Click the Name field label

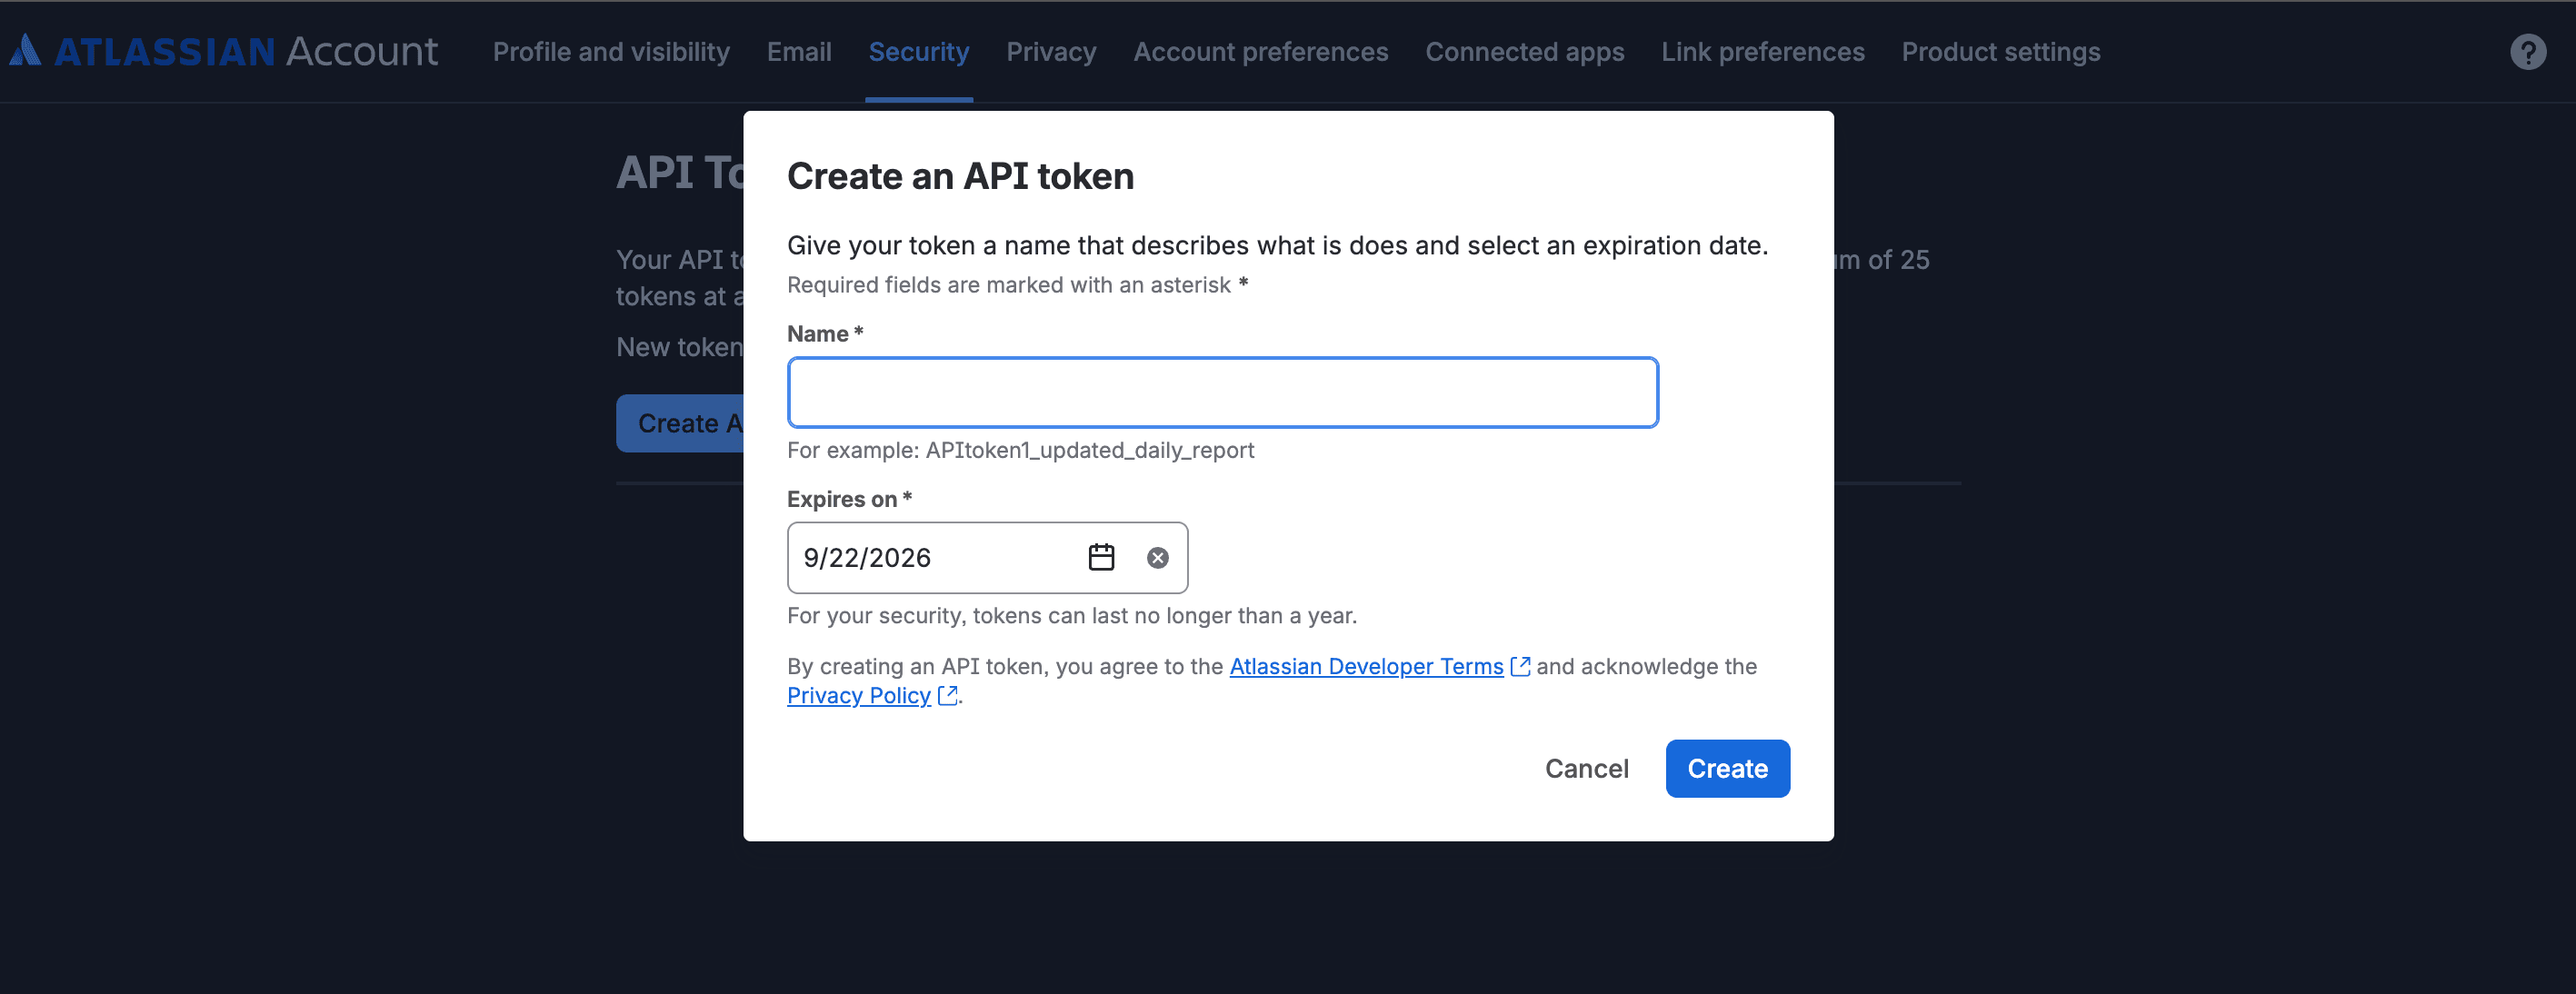(x=824, y=334)
